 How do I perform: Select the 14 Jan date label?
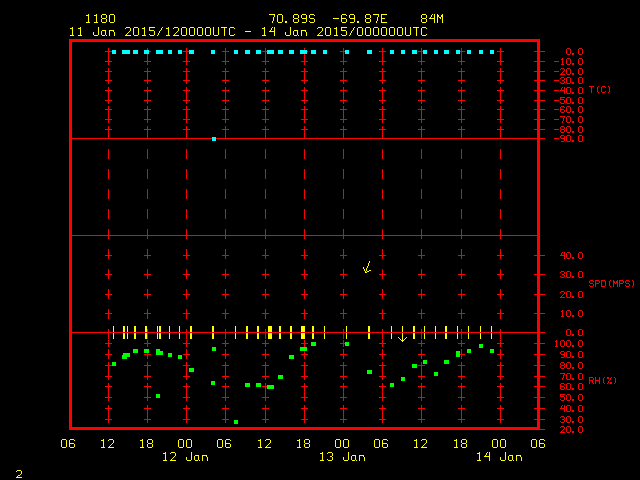click(498, 457)
